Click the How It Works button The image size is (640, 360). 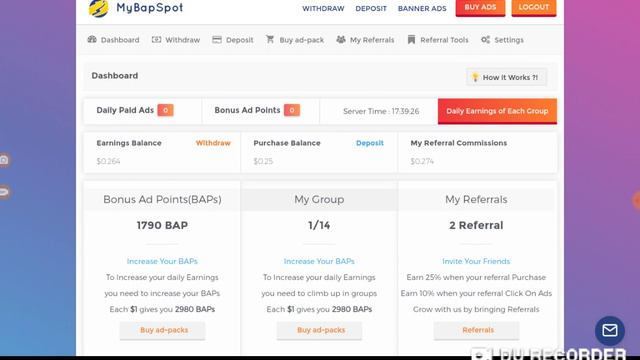[x=507, y=77]
